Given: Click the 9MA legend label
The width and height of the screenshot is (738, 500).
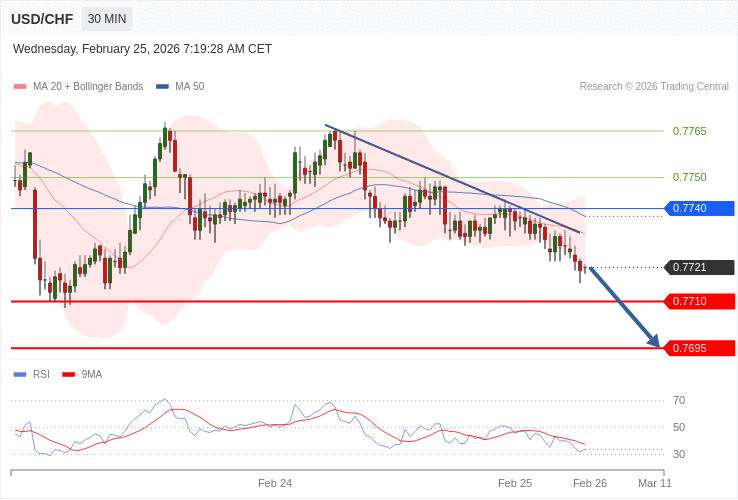Looking at the screenshot, I should [x=92, y=375].
